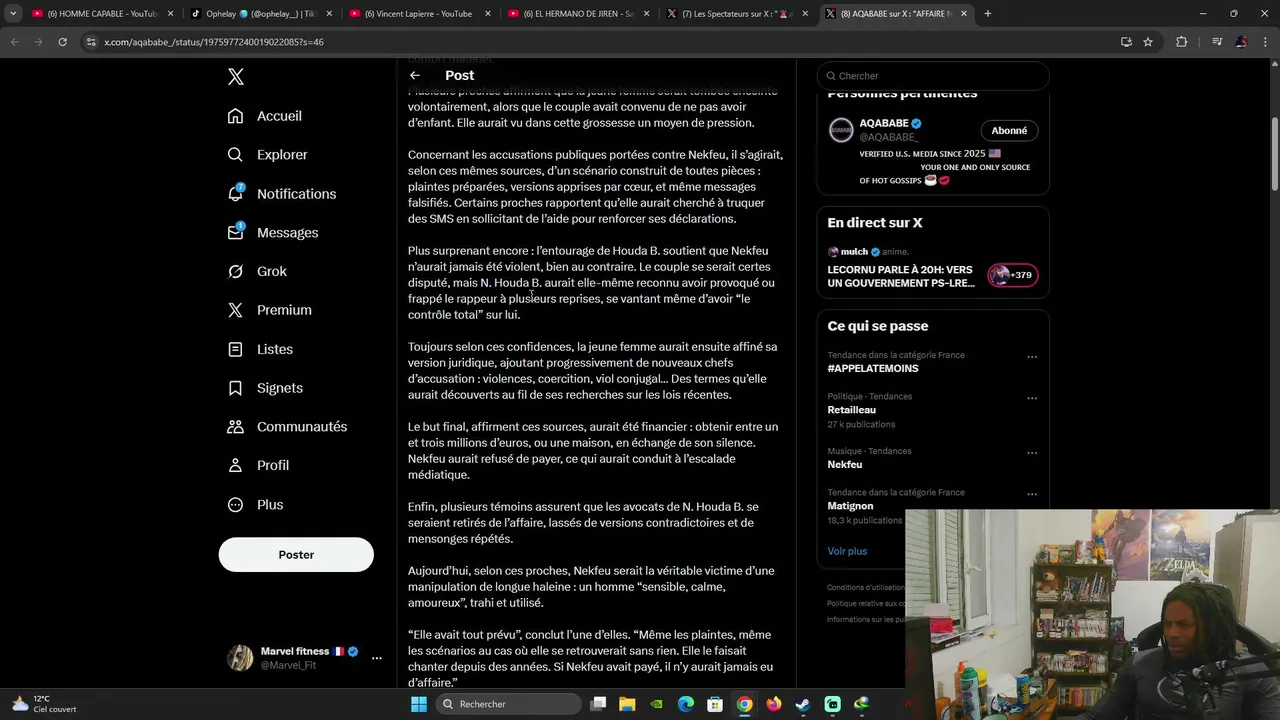Image resolution: width=1280 pixels, height=720 pixels.
Task: Switch to EL HERMANO DE JIREN tab
Action: coord(577,14)
